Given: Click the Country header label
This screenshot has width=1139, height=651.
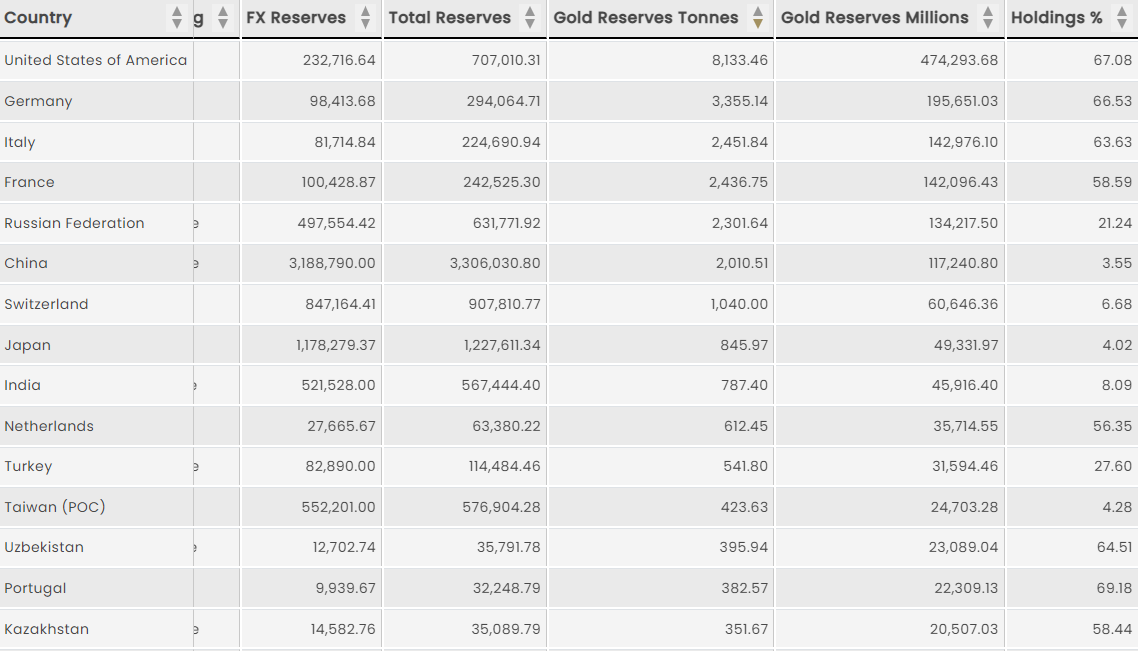Looking at the screenshot, I should click(x=38, y=17).
